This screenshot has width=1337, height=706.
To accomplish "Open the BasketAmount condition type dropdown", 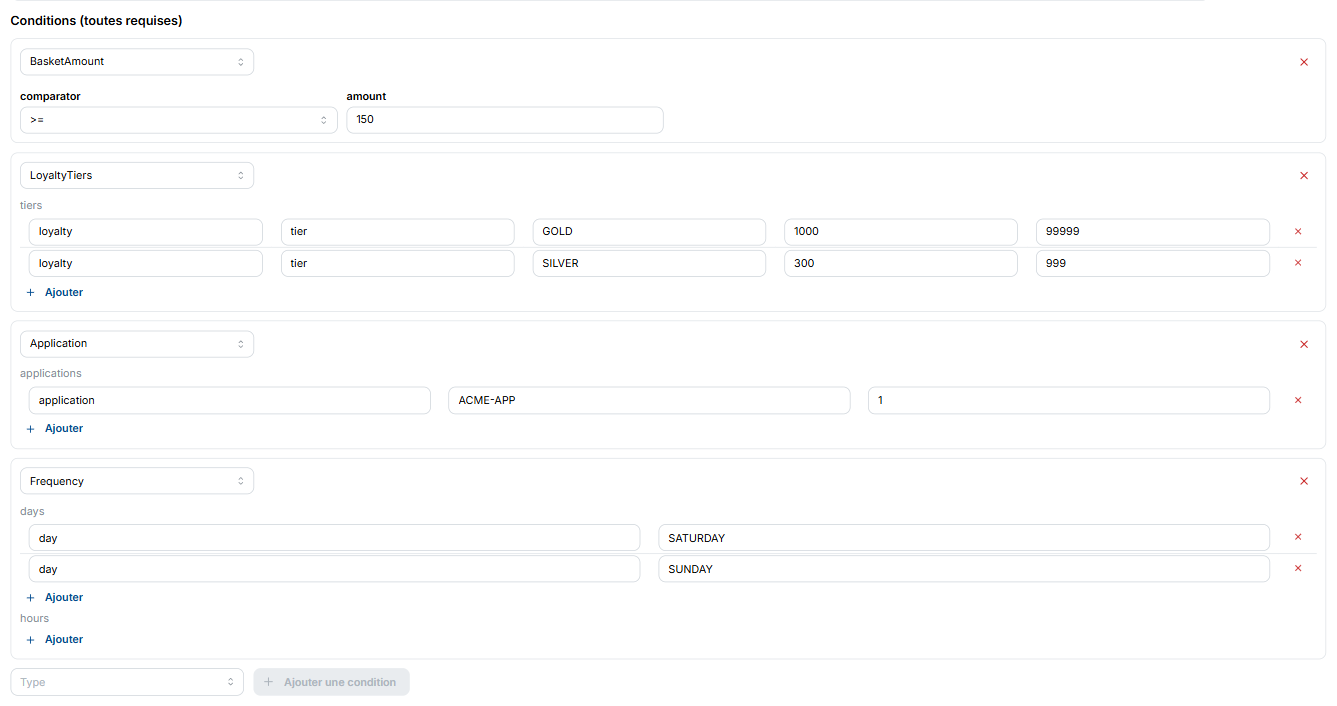I will pos(137,62).
